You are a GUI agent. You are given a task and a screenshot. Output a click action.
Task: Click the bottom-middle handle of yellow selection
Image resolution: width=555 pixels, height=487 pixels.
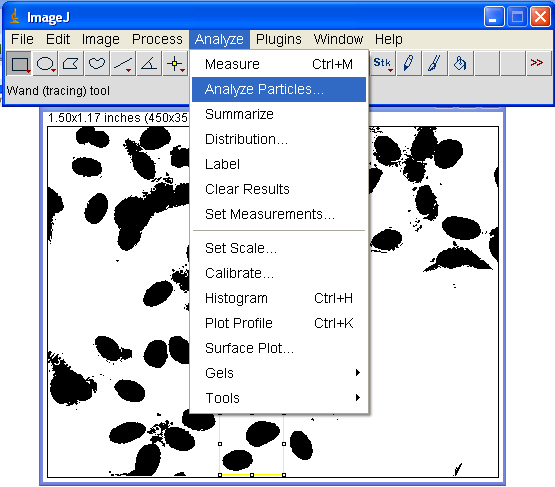click(252, 475)
